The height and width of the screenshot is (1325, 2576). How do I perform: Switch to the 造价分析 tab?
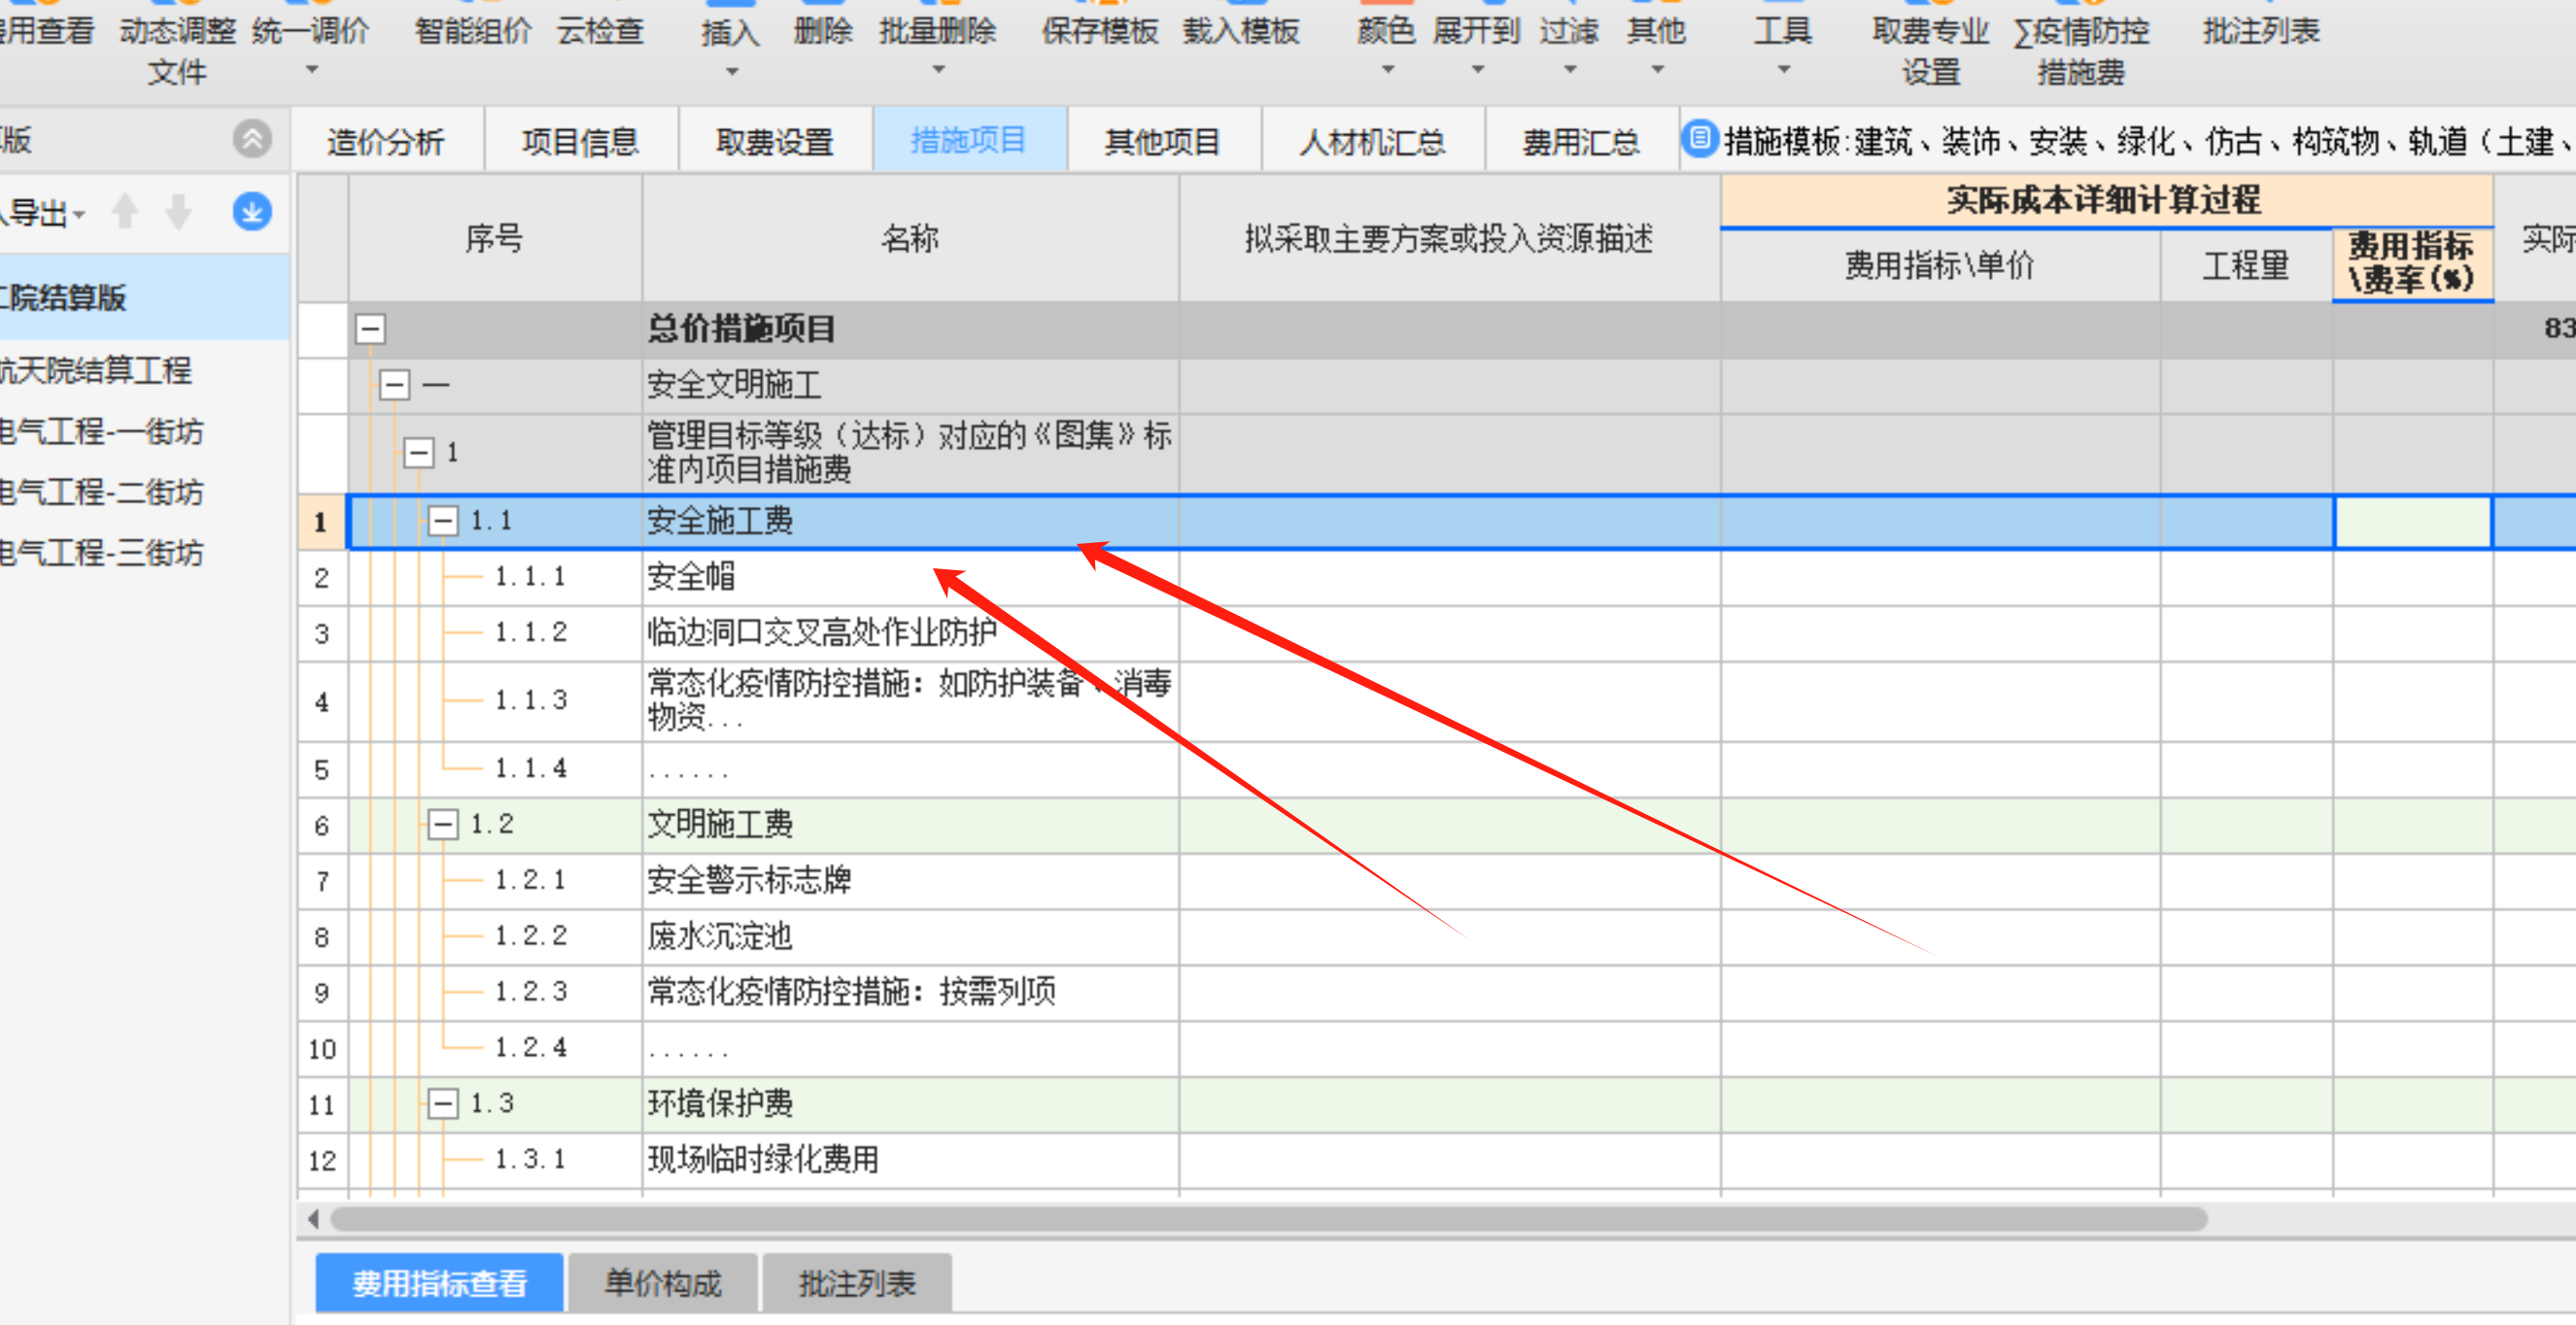(x=385, y=141)
